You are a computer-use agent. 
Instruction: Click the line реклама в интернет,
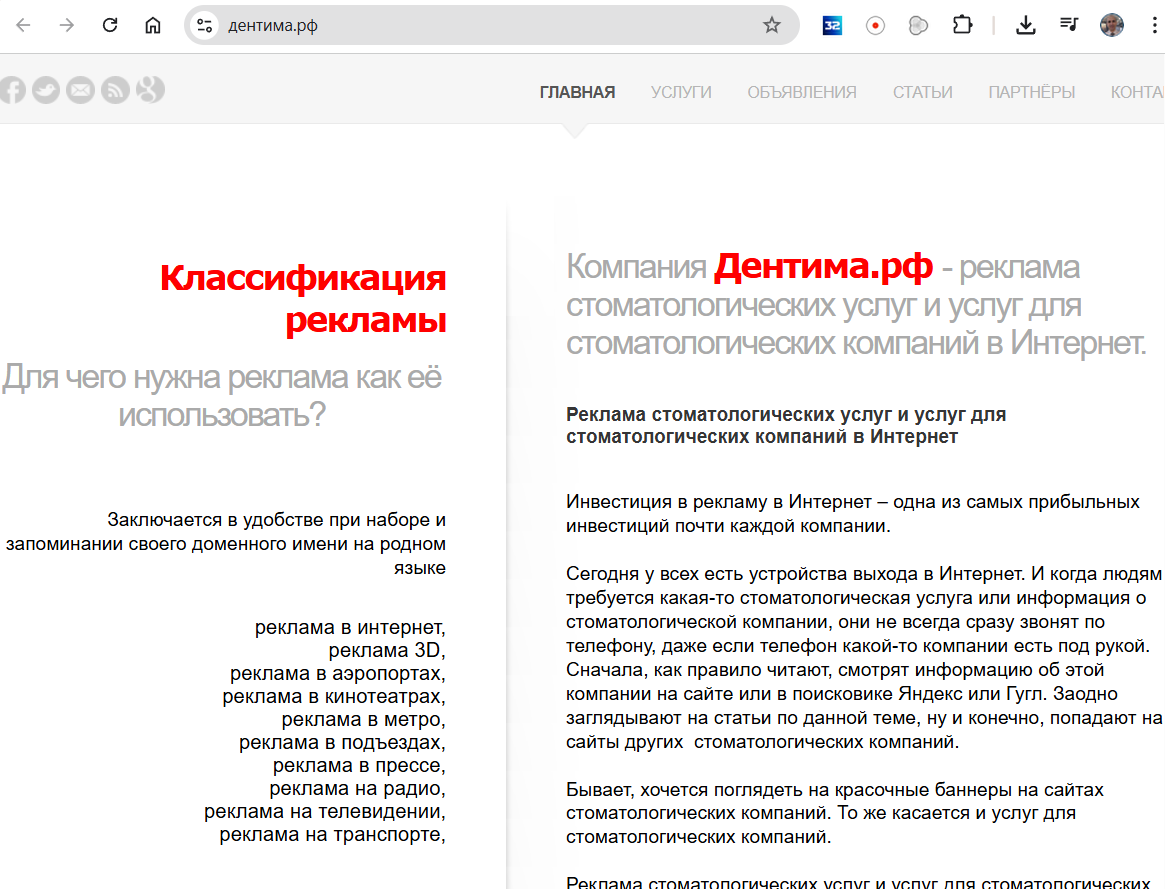click(350, 628)
